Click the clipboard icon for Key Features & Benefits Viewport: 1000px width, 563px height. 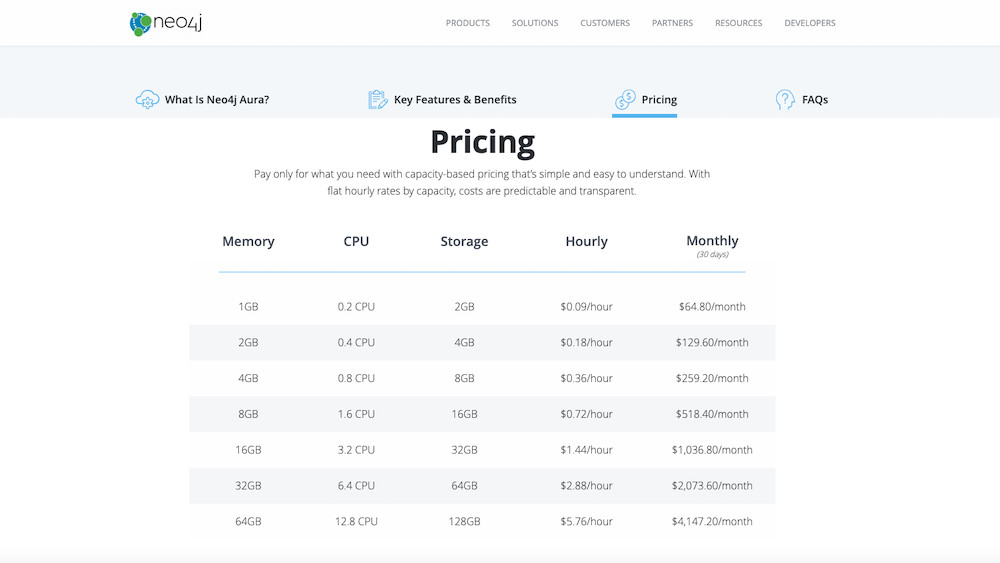[x=378, y=100]
